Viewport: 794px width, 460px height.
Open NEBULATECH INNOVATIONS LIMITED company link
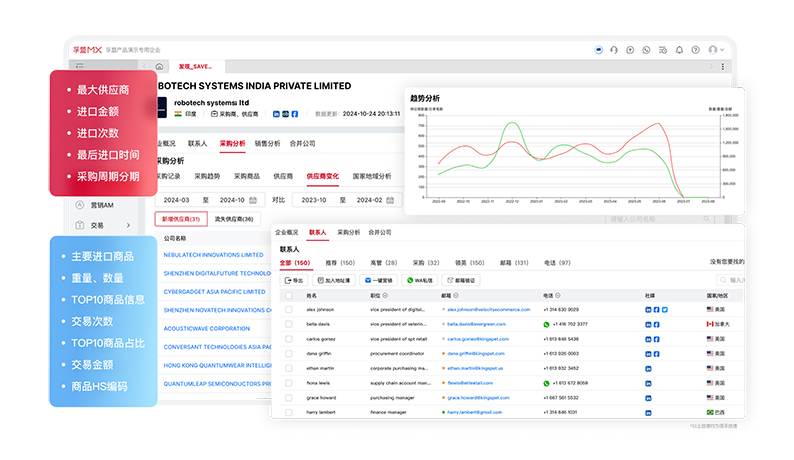click(215, 255)
